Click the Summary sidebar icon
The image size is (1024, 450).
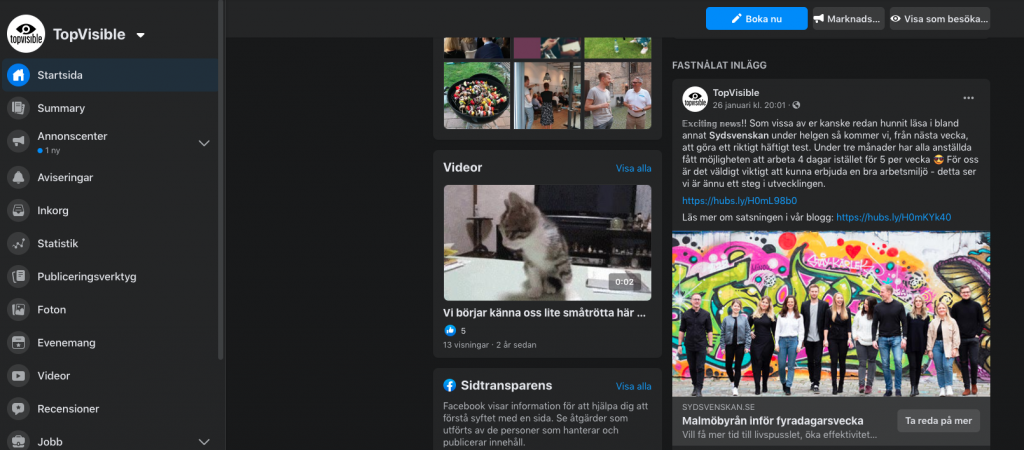[x=18, y=108]
